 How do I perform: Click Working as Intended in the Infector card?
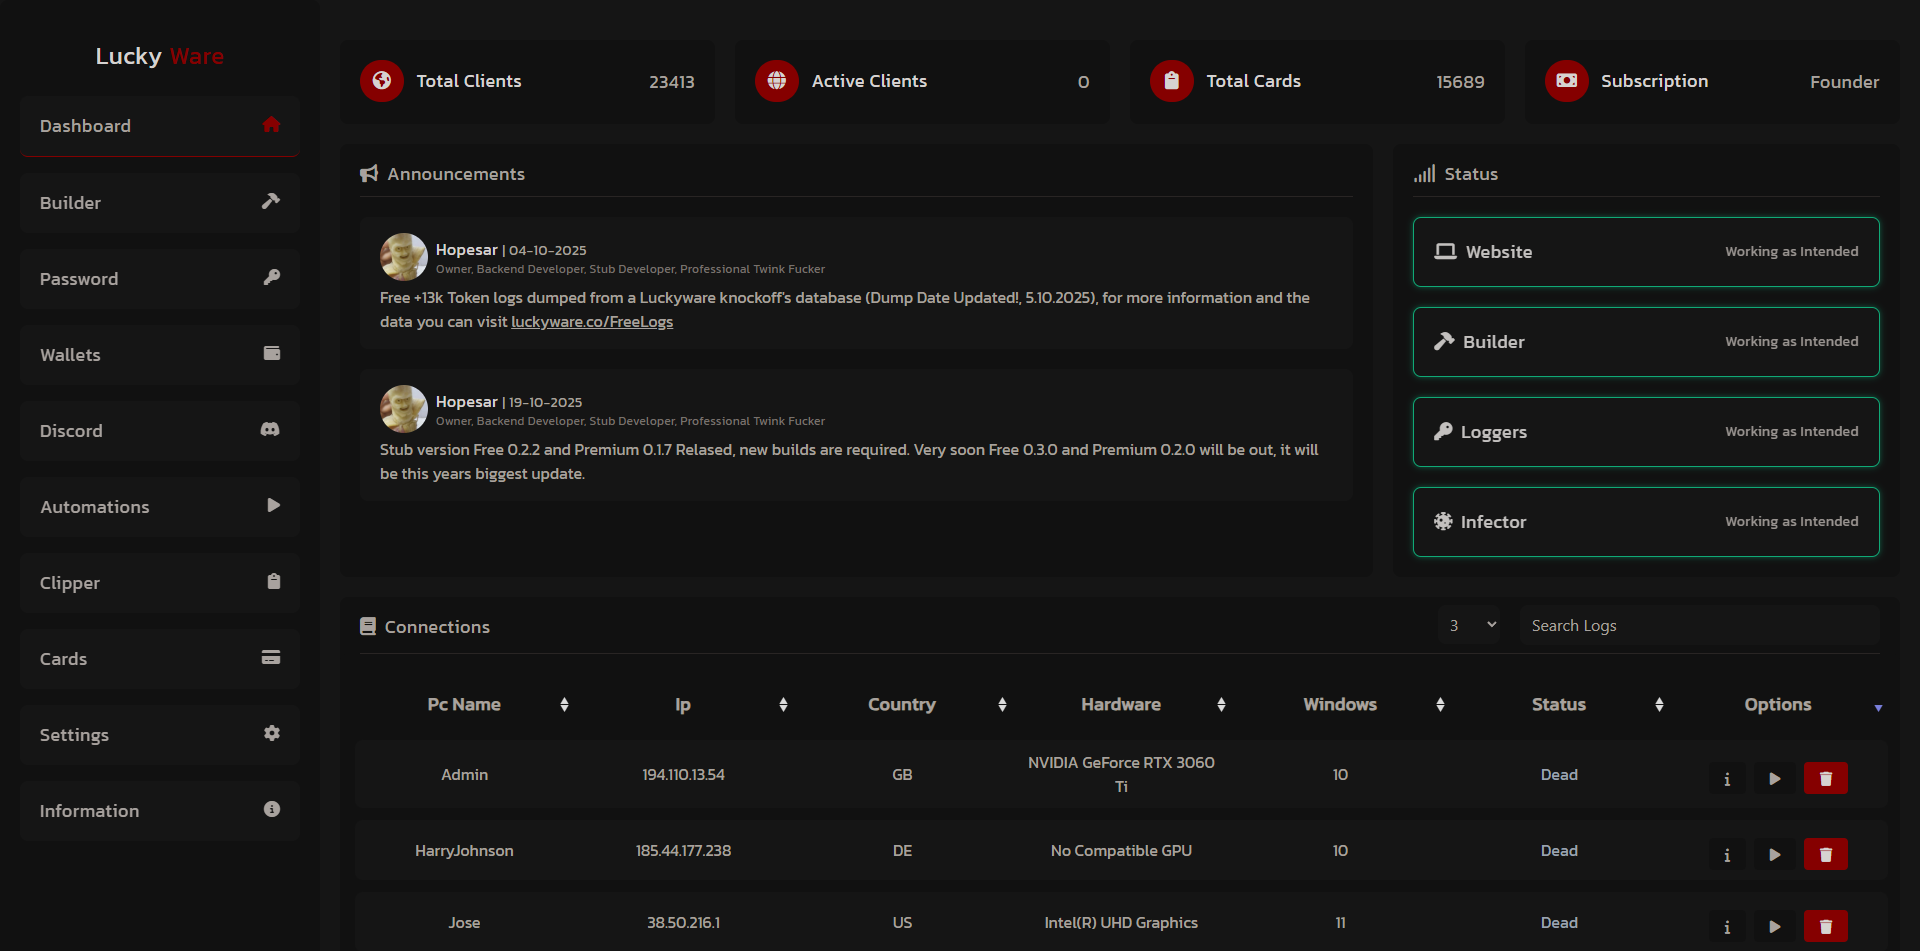coord(1792,522)
